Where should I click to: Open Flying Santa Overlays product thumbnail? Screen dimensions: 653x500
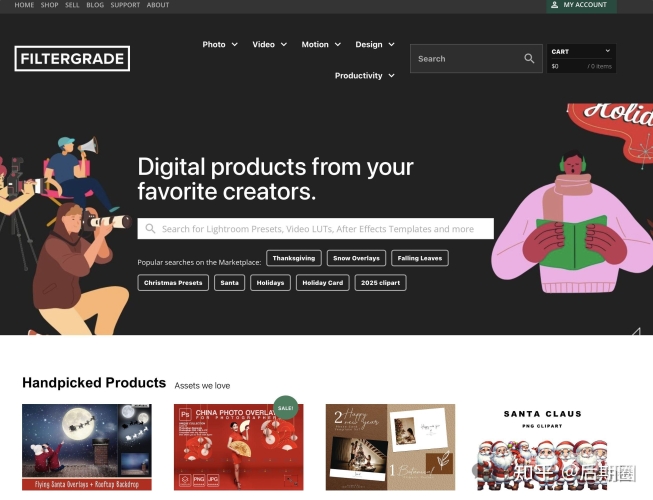point(87,447)
